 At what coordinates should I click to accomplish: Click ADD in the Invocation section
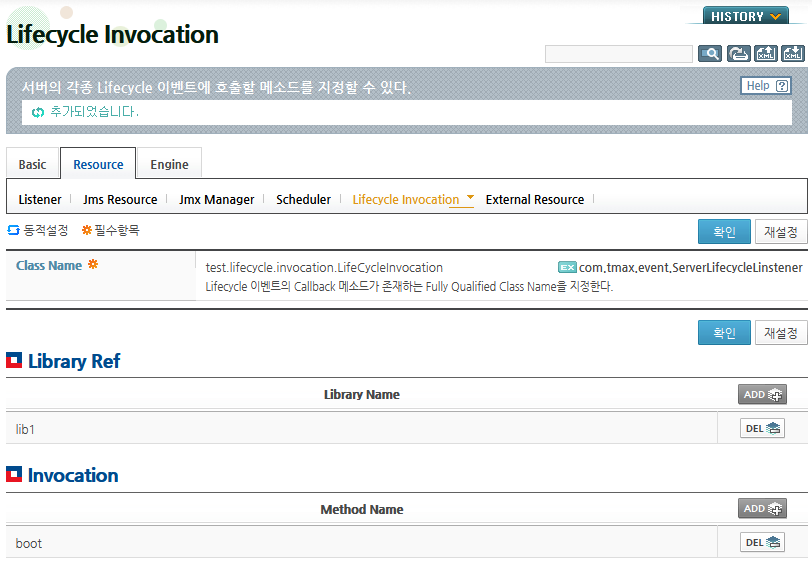[762, 509]
